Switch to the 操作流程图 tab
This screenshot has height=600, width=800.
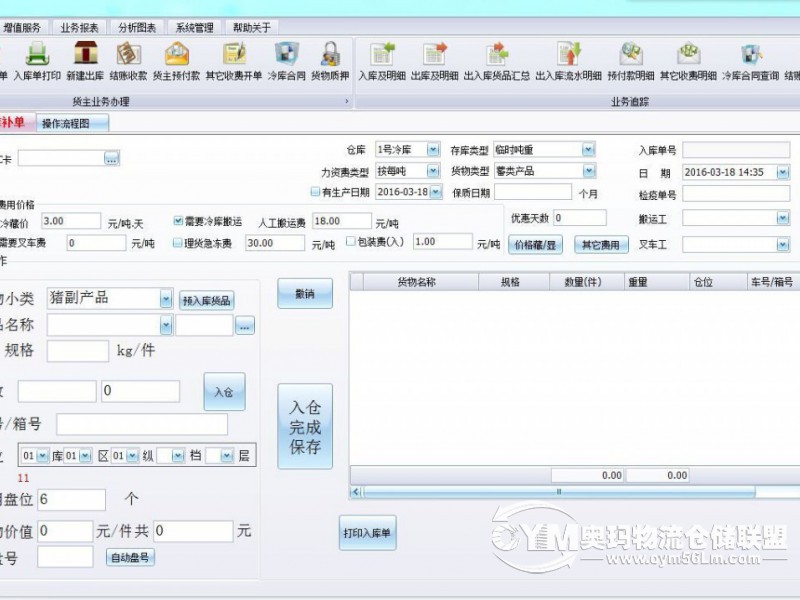[x=72, y=123]
